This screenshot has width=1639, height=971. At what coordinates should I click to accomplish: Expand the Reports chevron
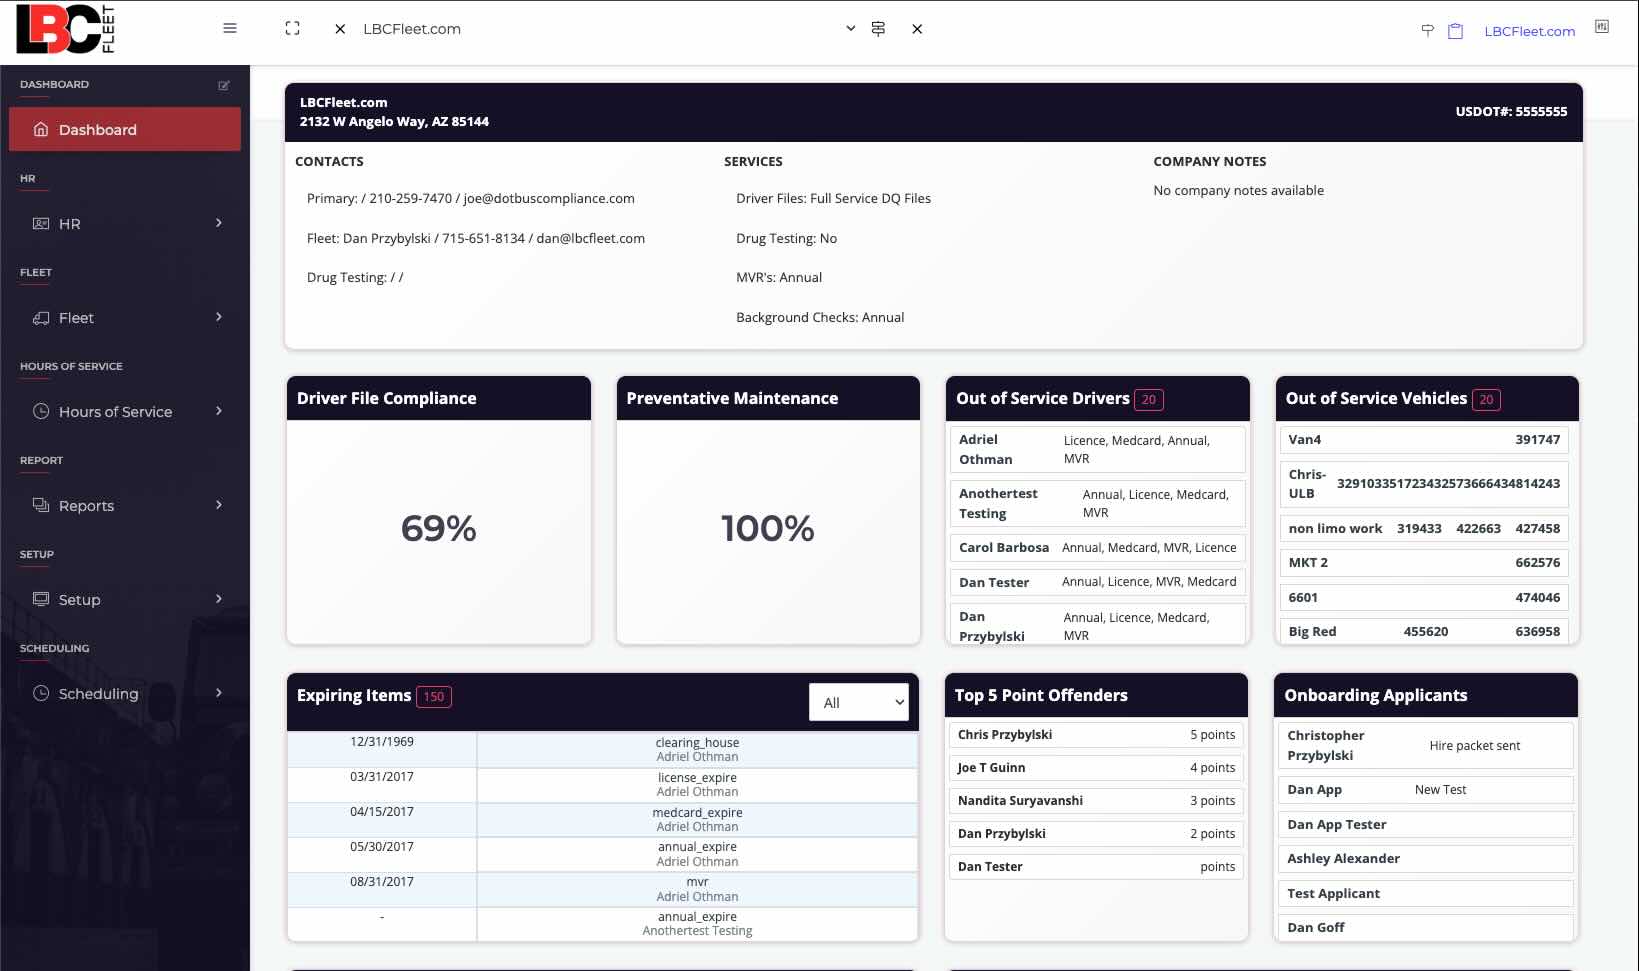pos(219,504)
